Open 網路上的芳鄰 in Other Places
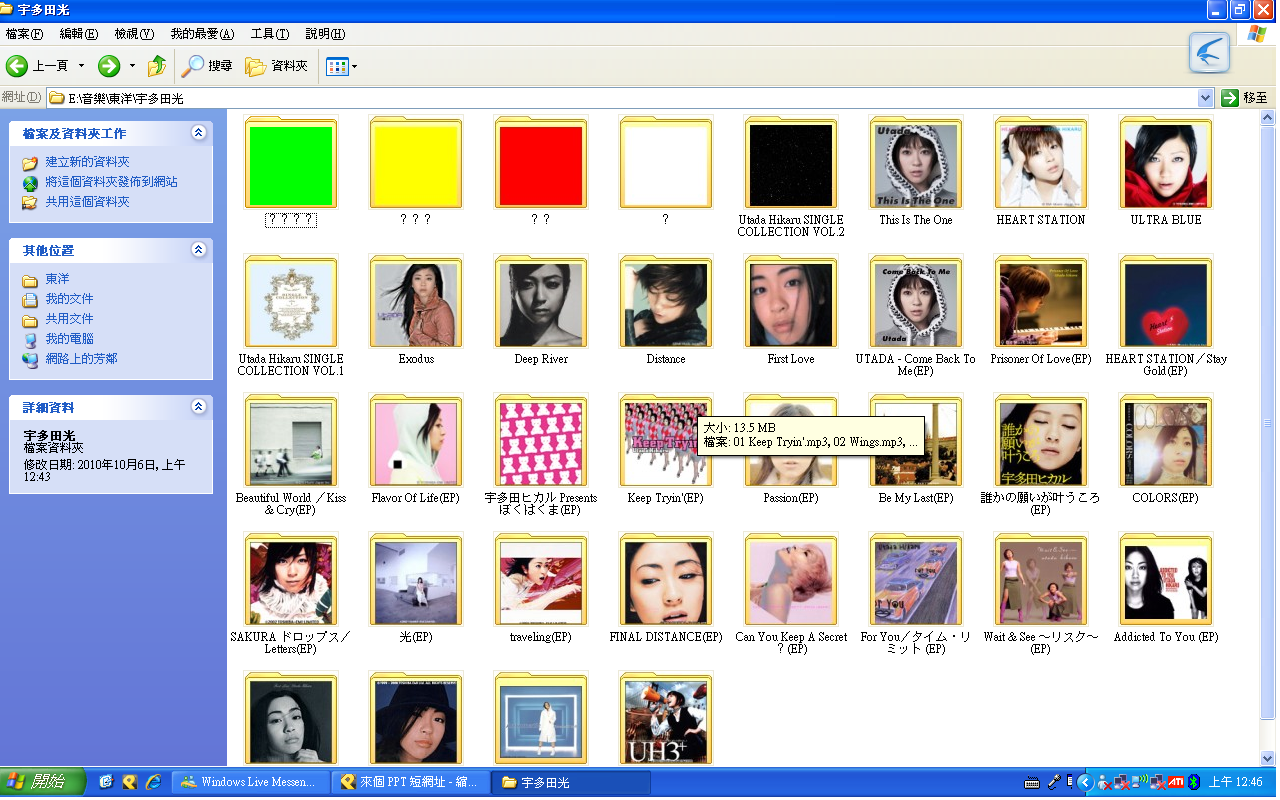This screenshot has width=1280, height=800. [81, 359]
